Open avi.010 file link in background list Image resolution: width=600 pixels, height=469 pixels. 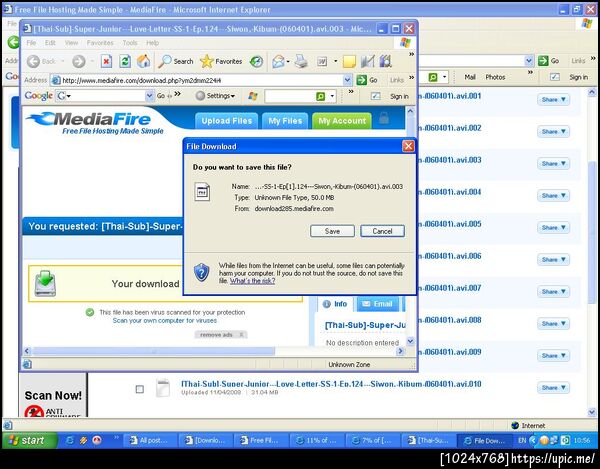(331, 384)
